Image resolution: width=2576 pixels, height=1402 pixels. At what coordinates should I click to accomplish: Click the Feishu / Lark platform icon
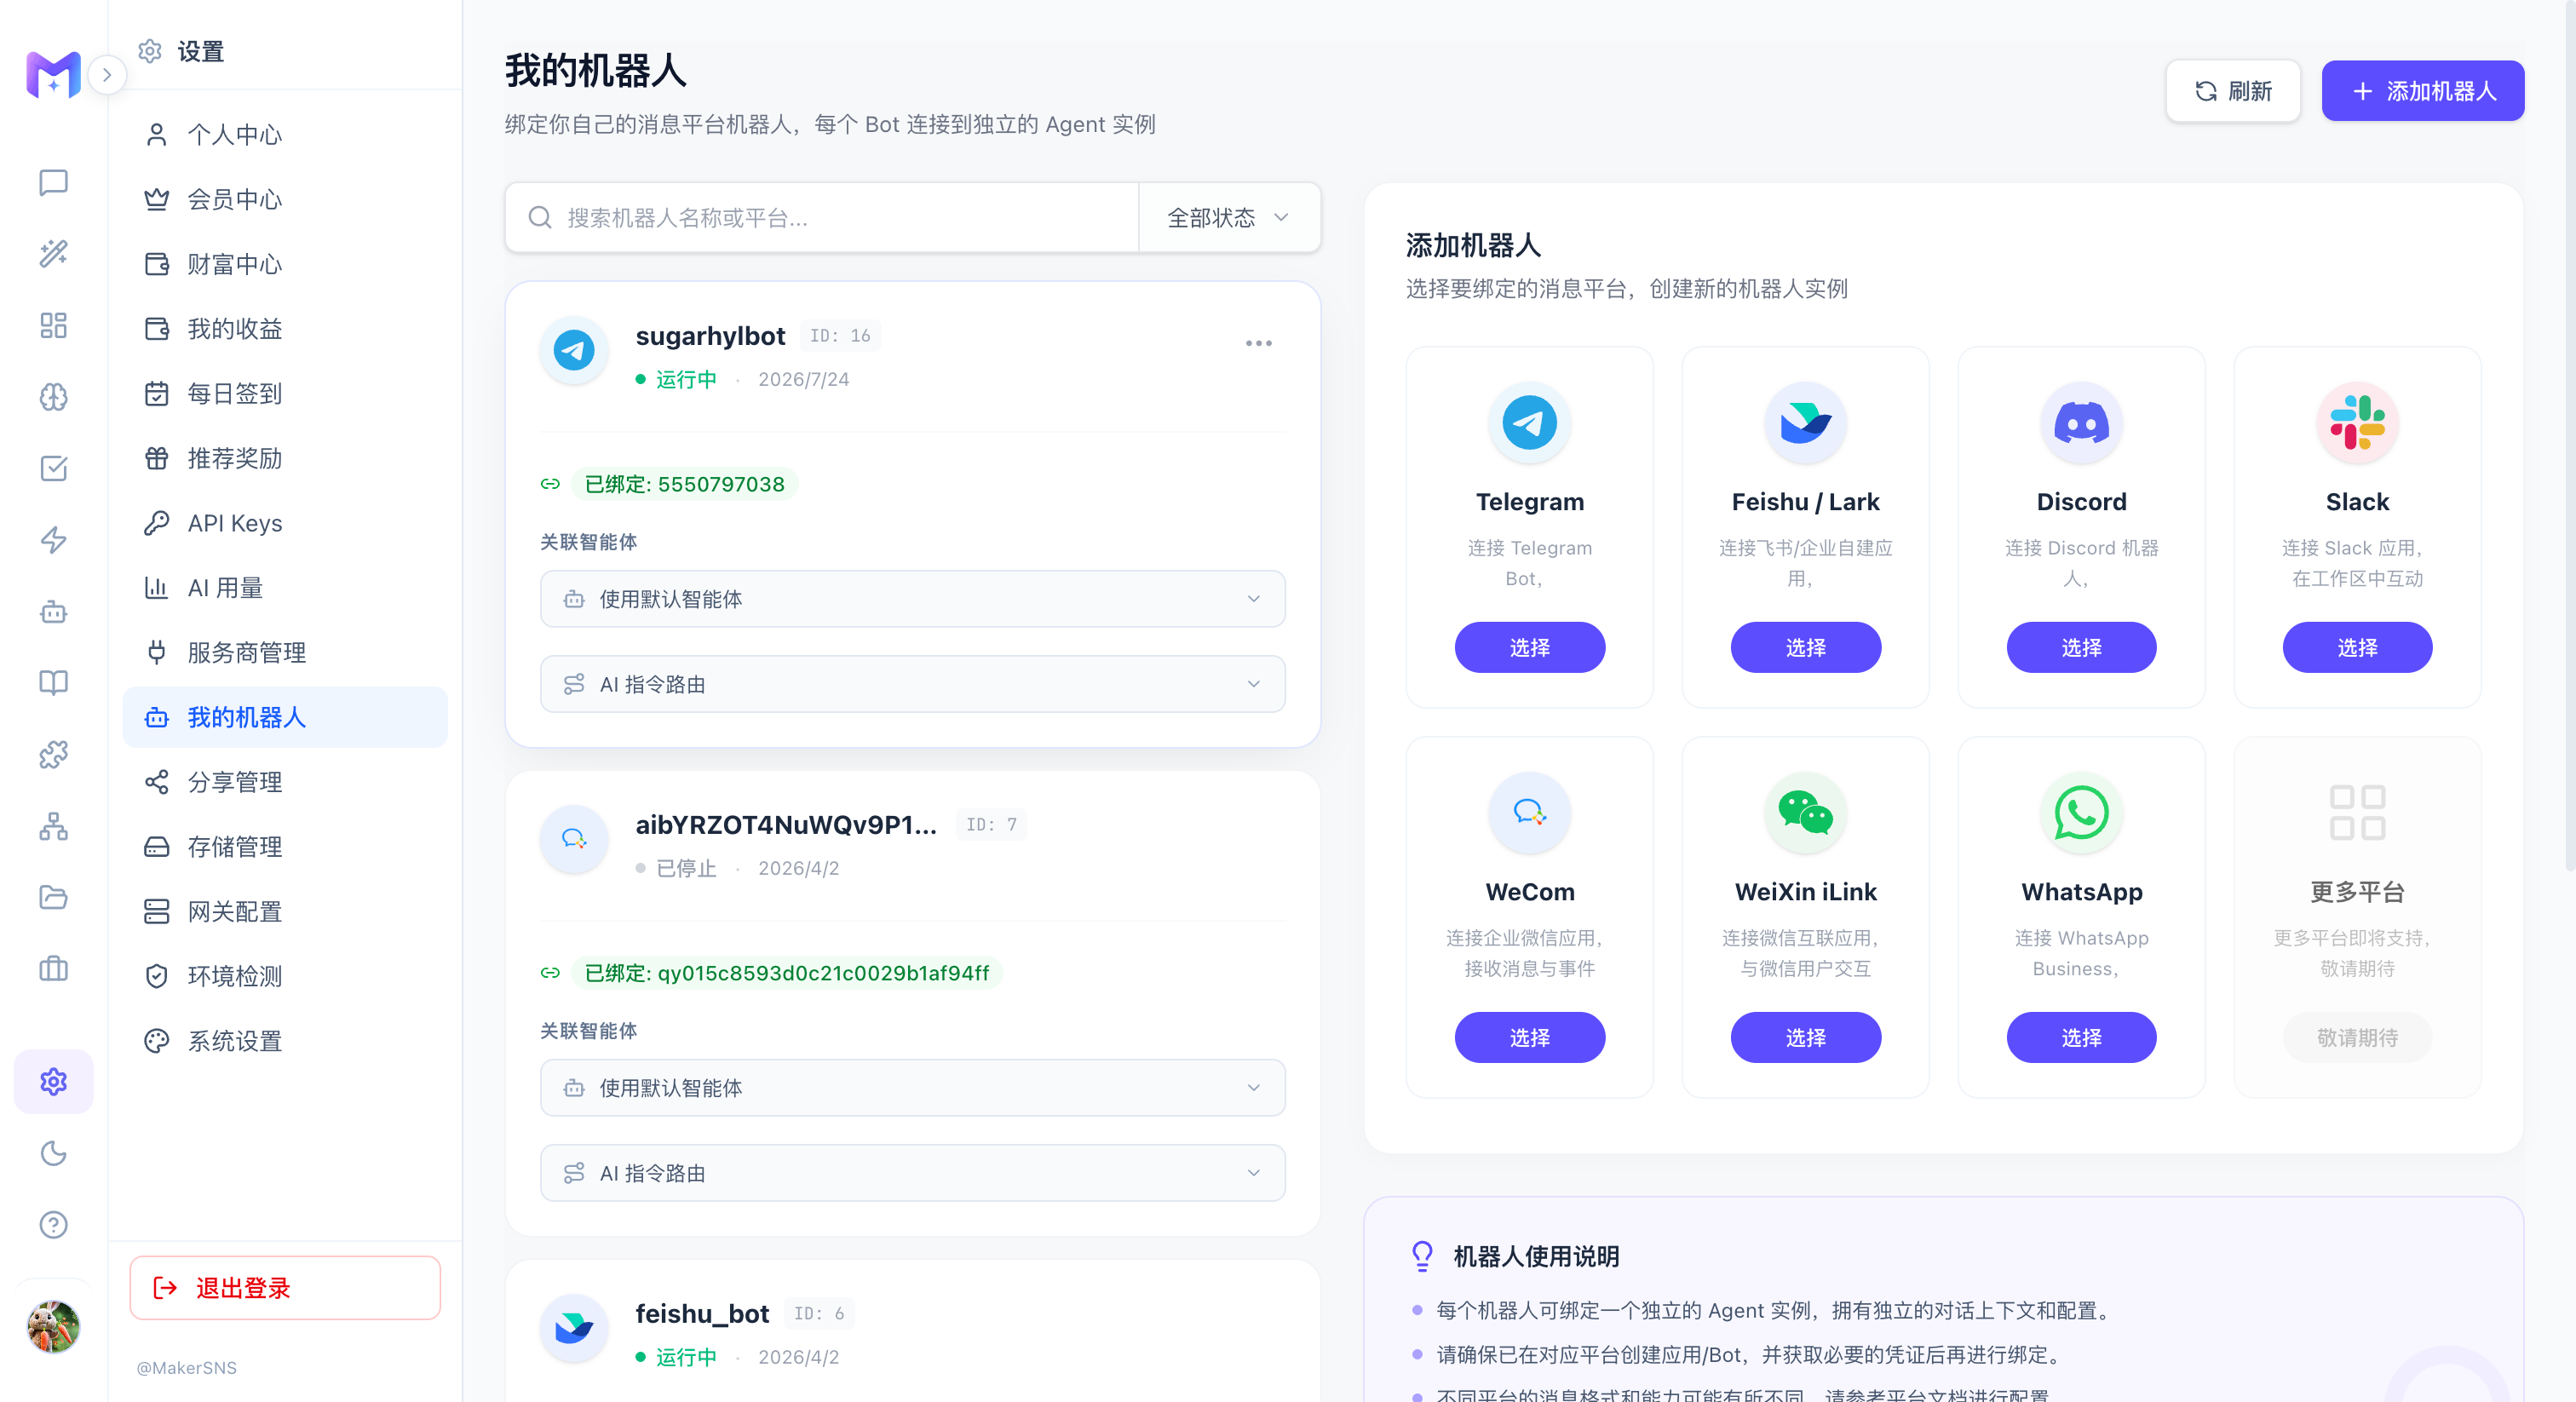1806,423
